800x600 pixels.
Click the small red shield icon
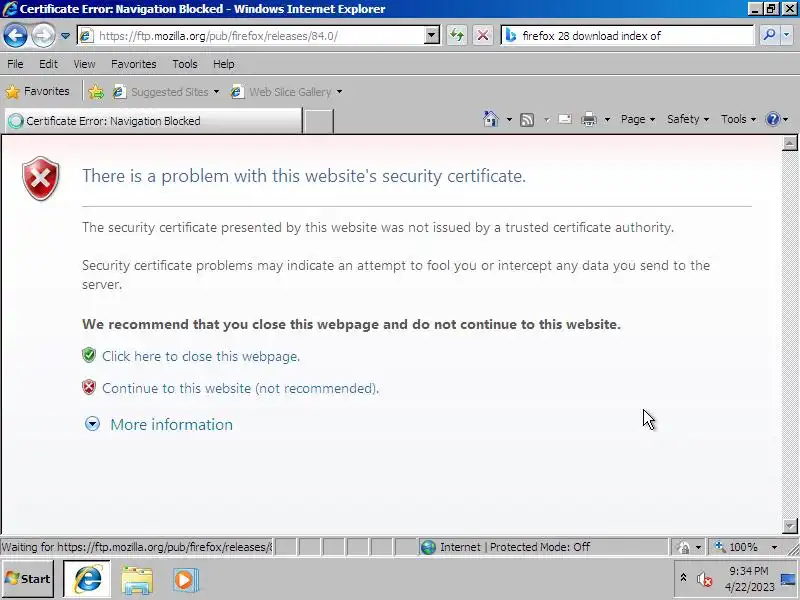[89, 387]
